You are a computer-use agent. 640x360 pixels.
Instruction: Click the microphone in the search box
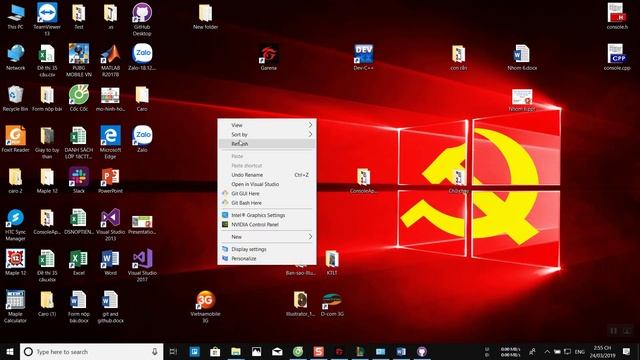[x=155, y=351]
